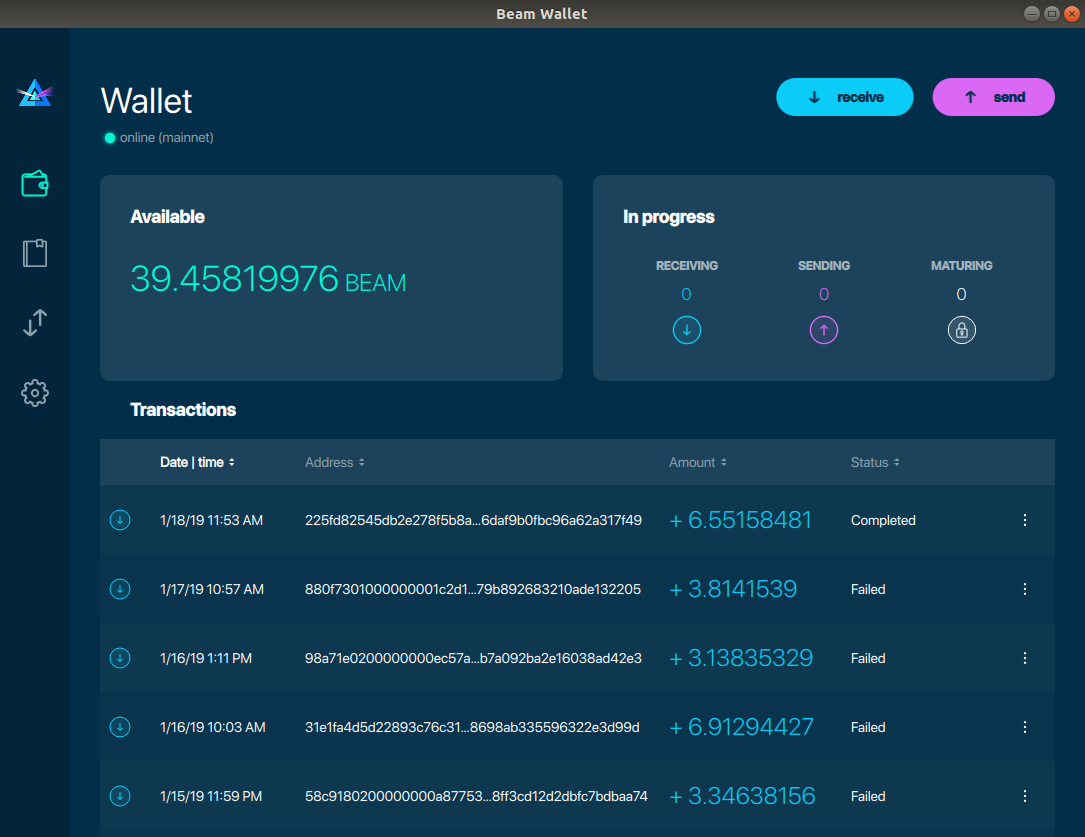Select address 98a71e0200000000ec57a...b7a092ba2e16038ad42e3

473,658
